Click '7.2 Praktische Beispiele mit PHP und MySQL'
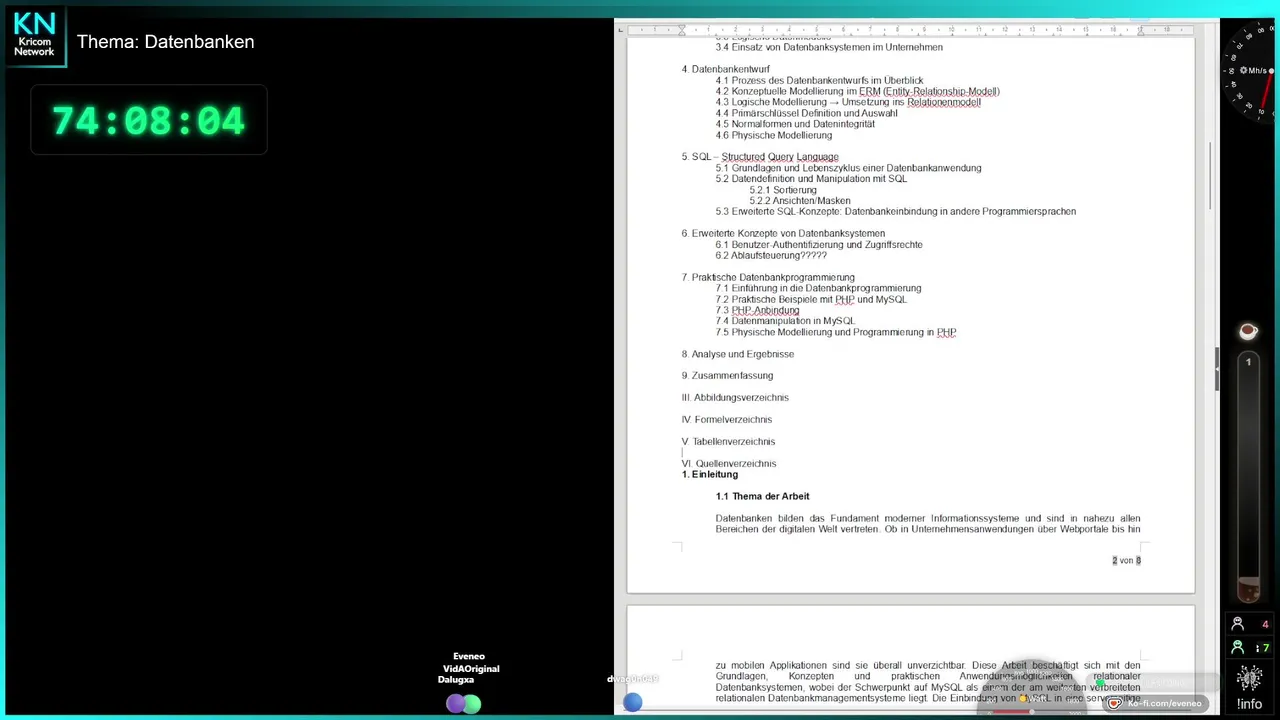The image size is (1280, 720). pyautogui.click(x=812, y=299)
